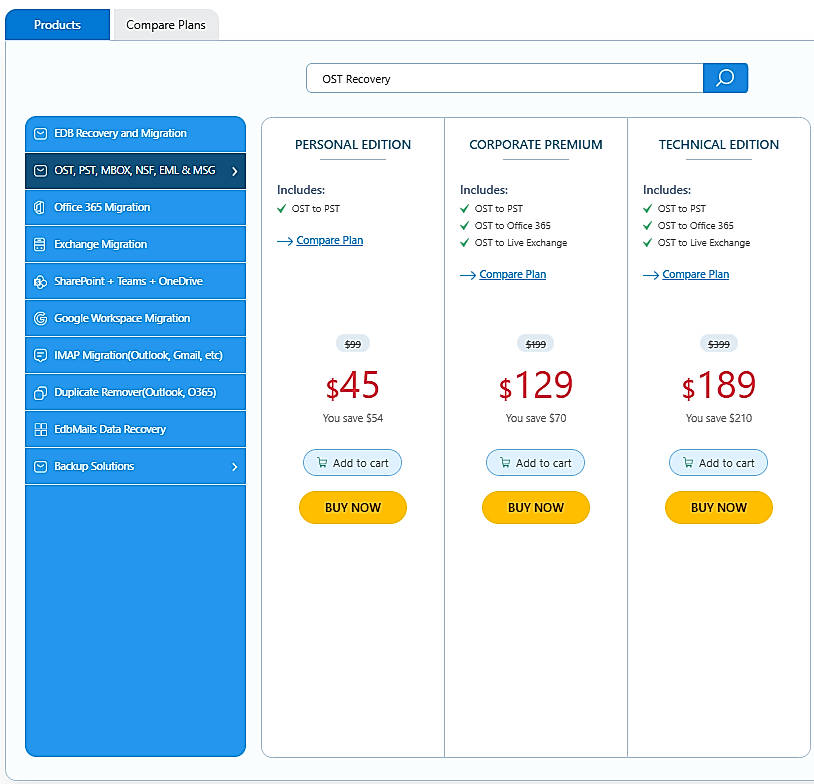Click cart icon in Personal Edition Add to cart
Viewport: 814px width, 784px height.
pos(322,462)
